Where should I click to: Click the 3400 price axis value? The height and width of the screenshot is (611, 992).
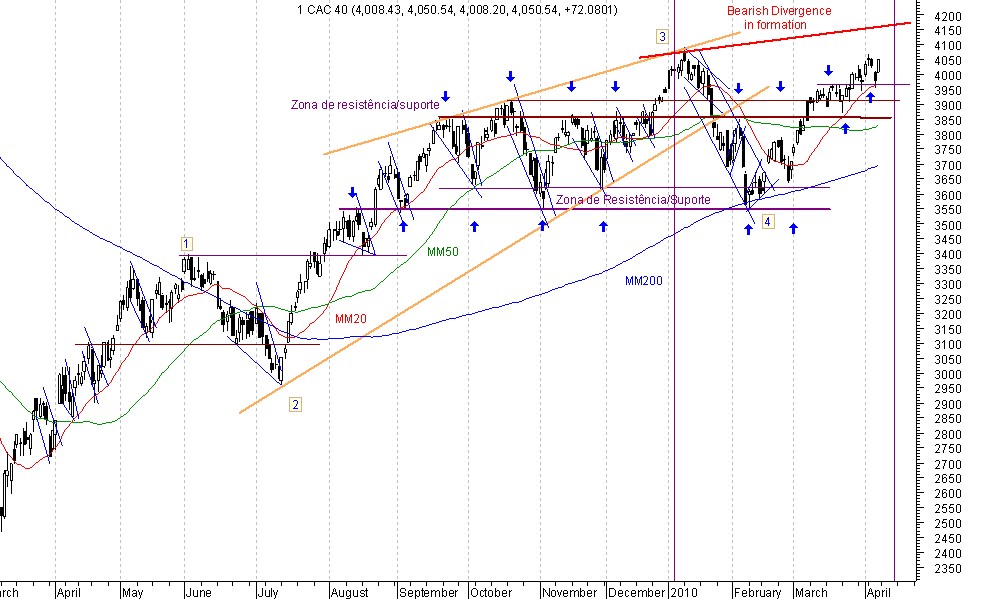tap(947, 255)
